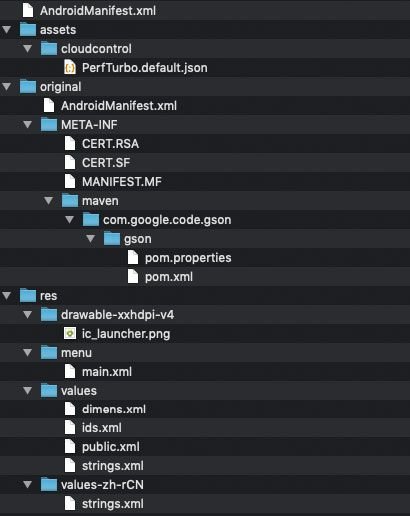410x516 pixels.
Task: Select dimens.xml in values folder
Action: pos(114,409)
